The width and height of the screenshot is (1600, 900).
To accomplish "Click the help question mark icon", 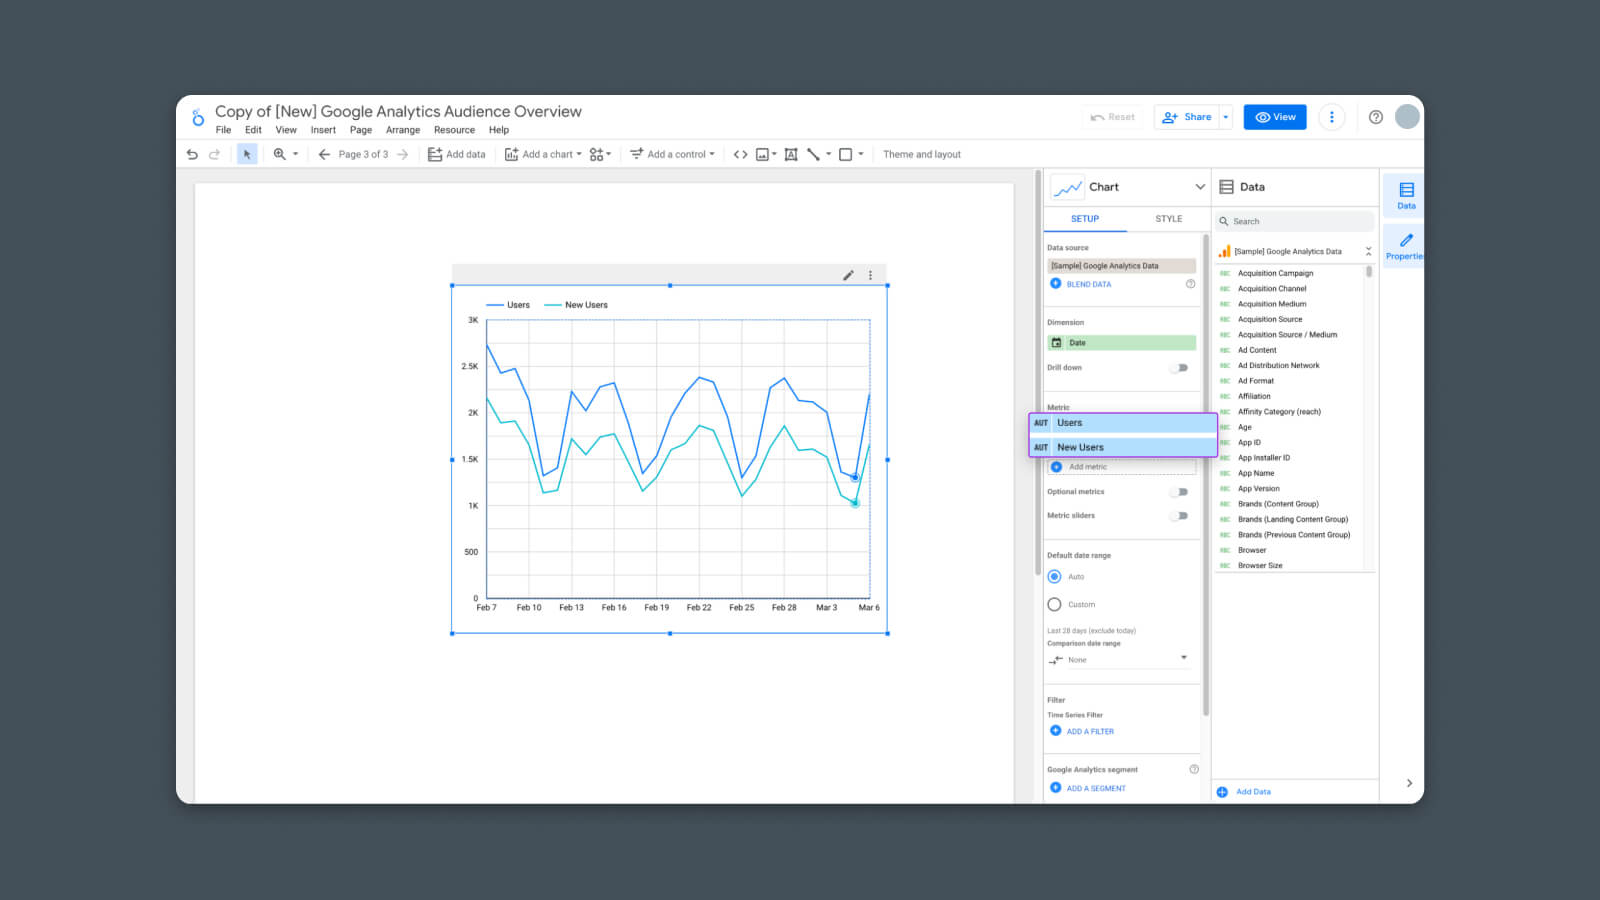I will 1376,117.
